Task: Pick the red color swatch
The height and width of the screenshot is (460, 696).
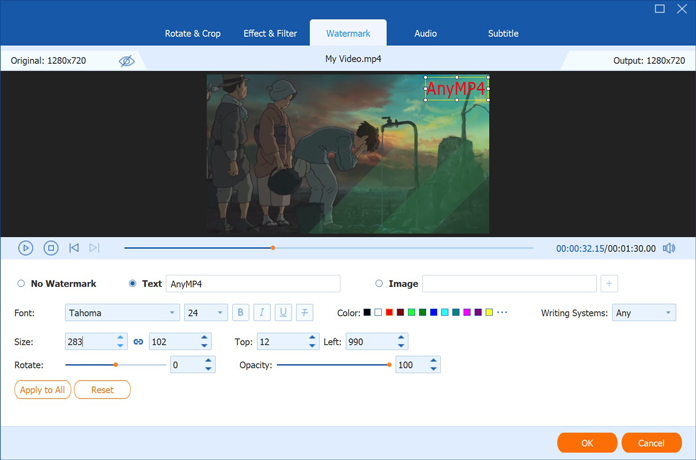Action: point(389,313)
